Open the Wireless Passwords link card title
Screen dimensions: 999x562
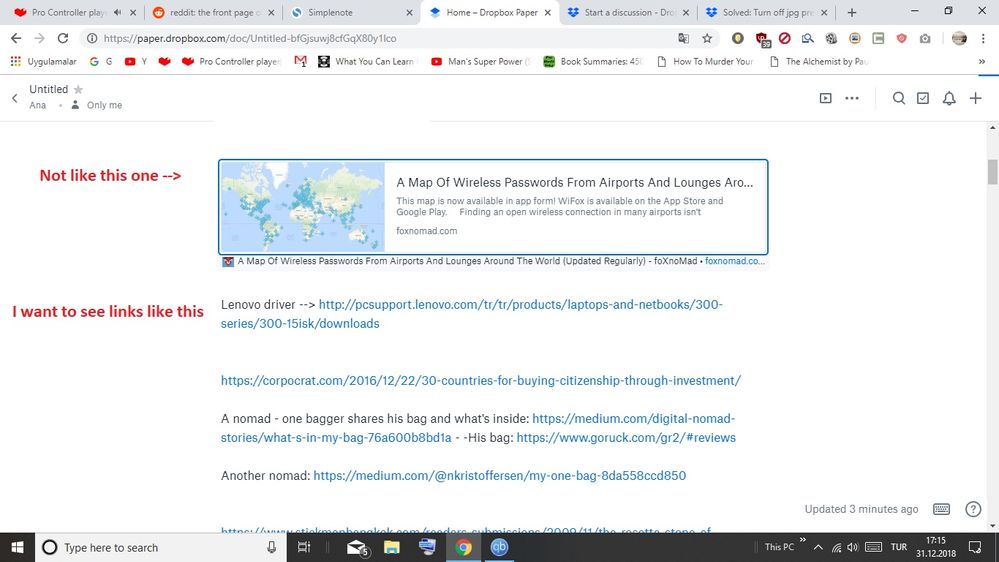[575, 182]
